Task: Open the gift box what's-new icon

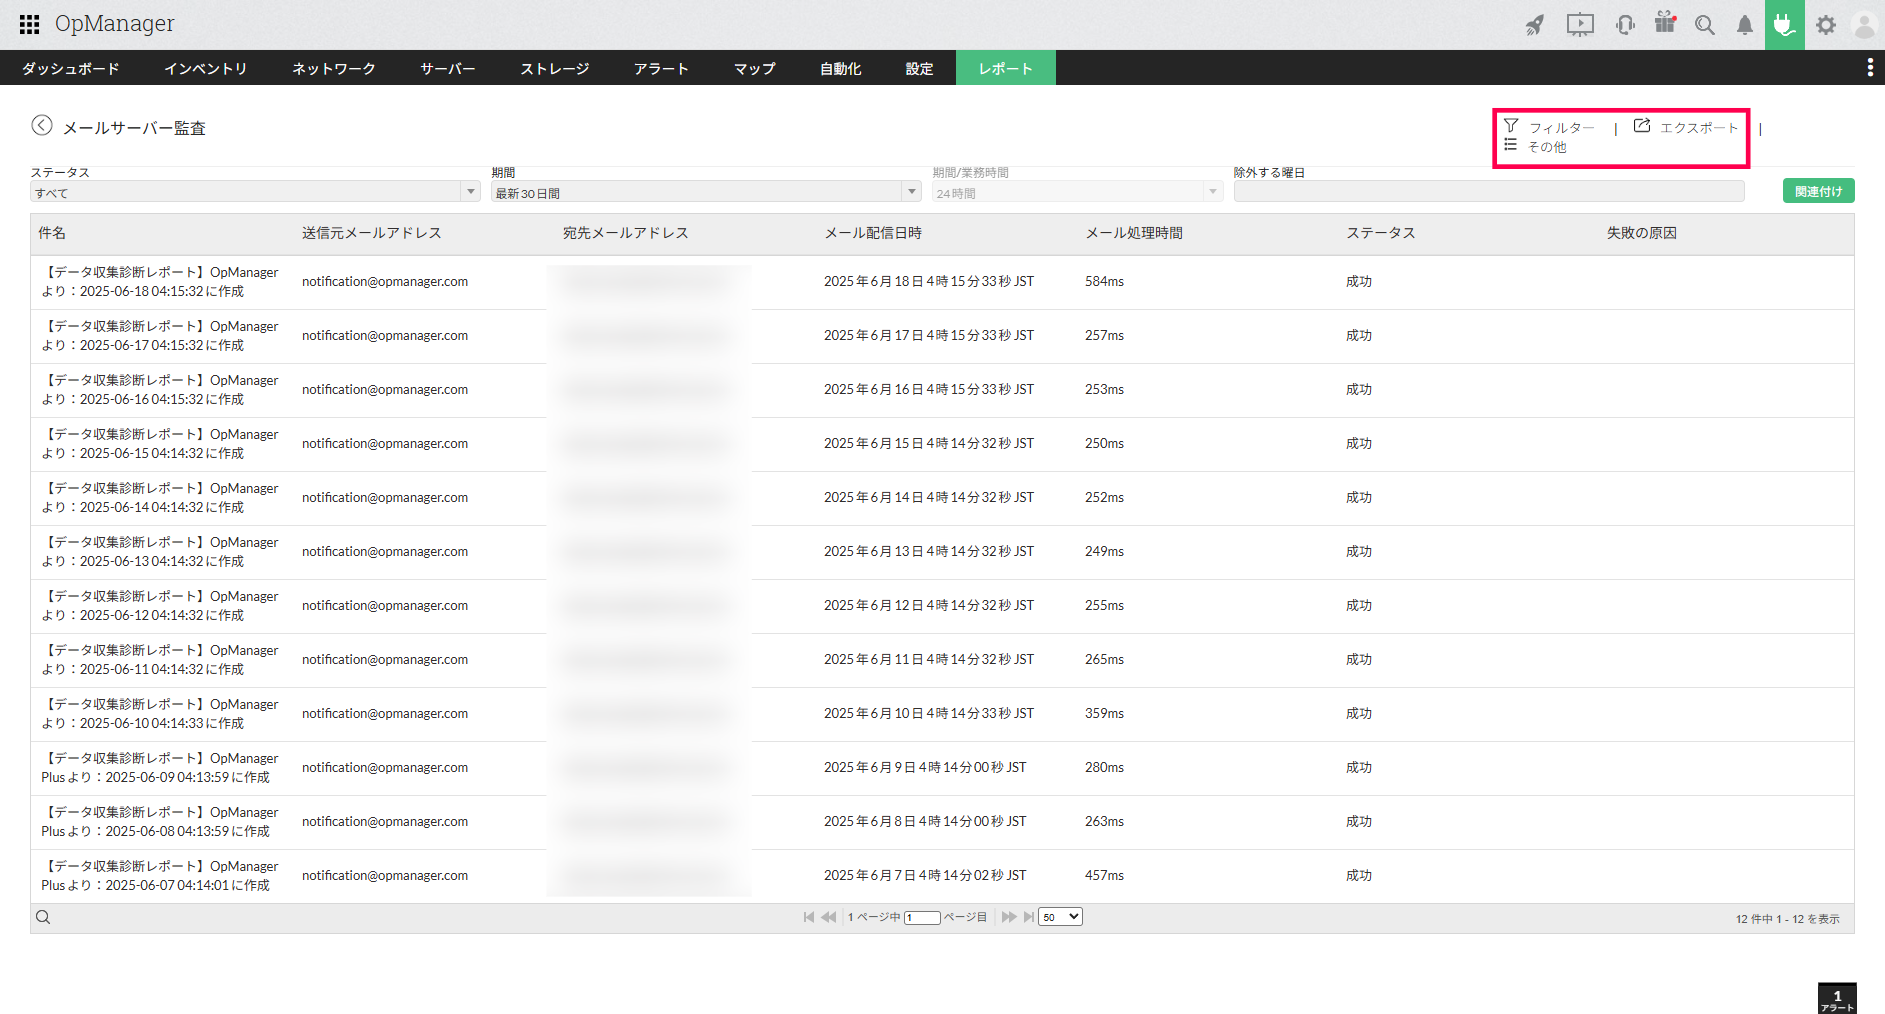Action: [x=1665, y=23]
